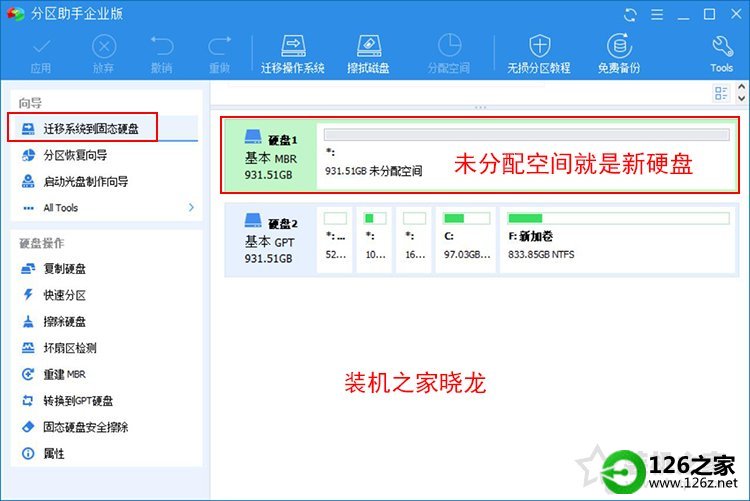
Task: Click the 迁移系统到固态硬盘 disk icon
Action: click(x=28, y=128)
